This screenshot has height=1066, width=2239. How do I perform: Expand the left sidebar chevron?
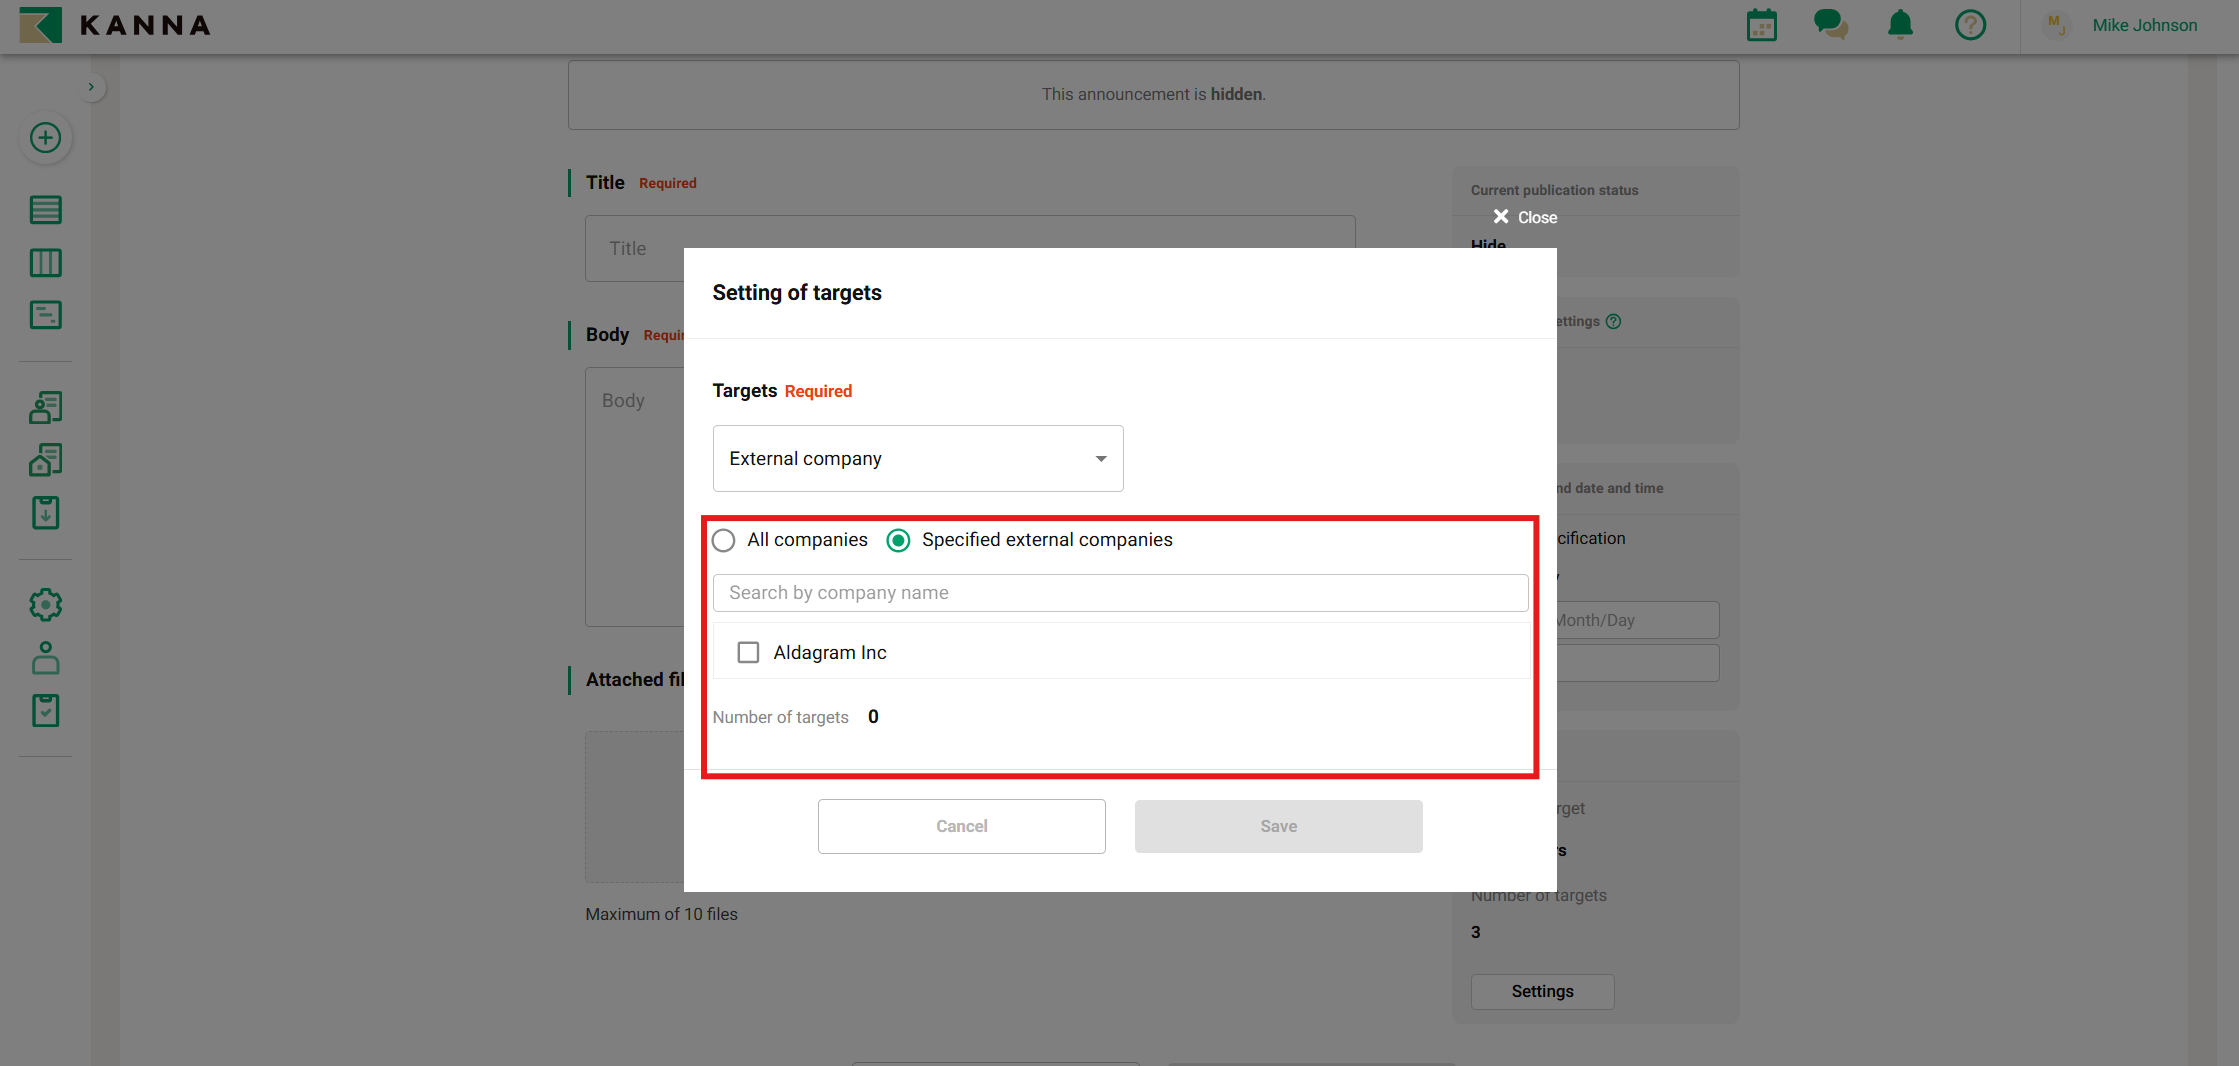click(x=91, y=87)
